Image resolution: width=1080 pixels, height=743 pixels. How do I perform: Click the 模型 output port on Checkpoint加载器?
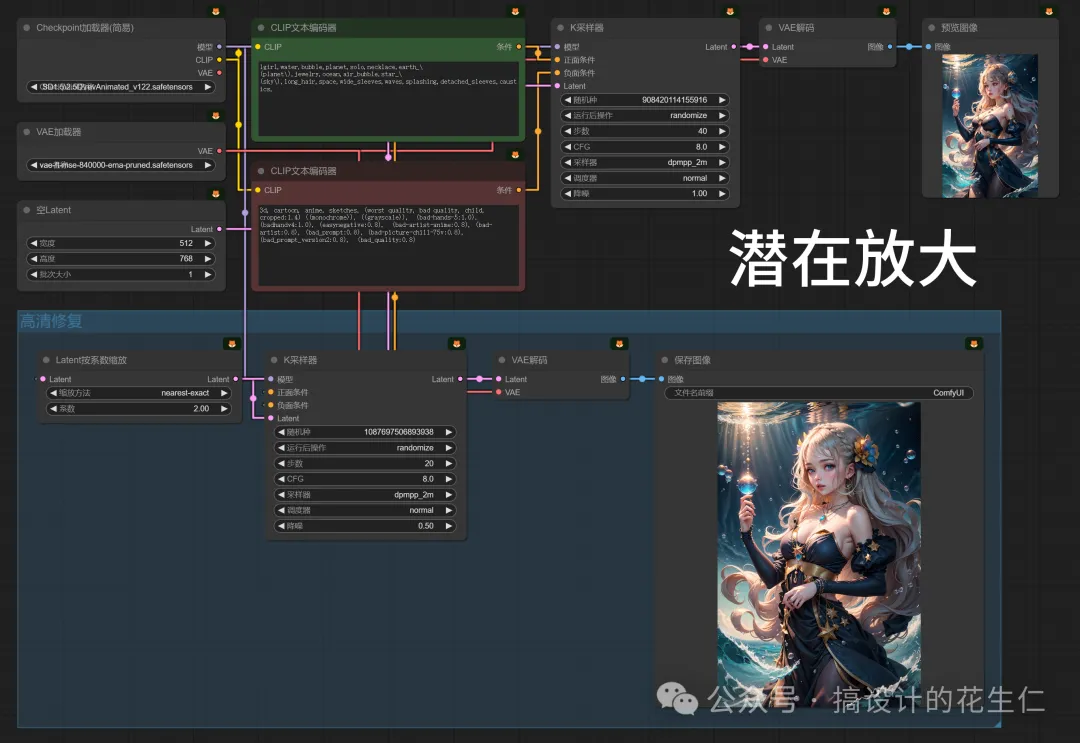point(220,47)
